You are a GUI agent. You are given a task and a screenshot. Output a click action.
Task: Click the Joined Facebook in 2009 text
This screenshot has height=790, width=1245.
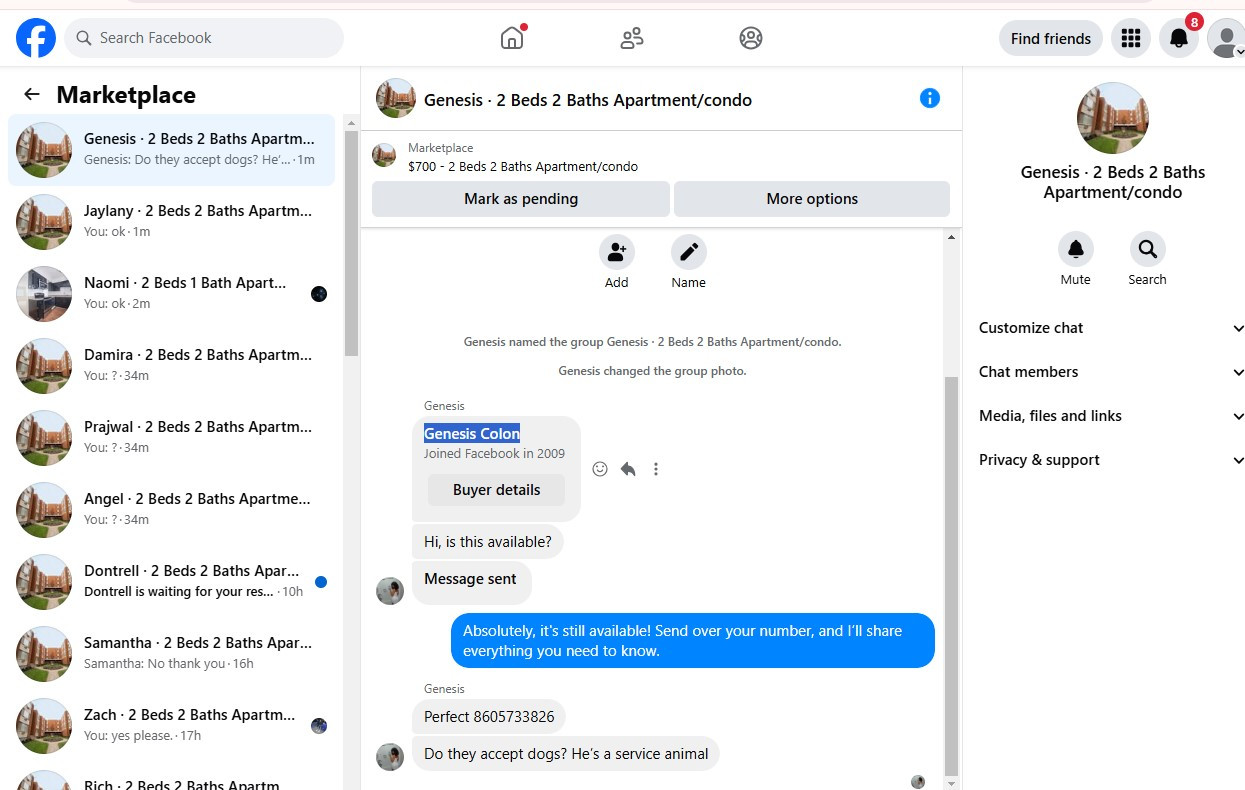pos(494,454)
